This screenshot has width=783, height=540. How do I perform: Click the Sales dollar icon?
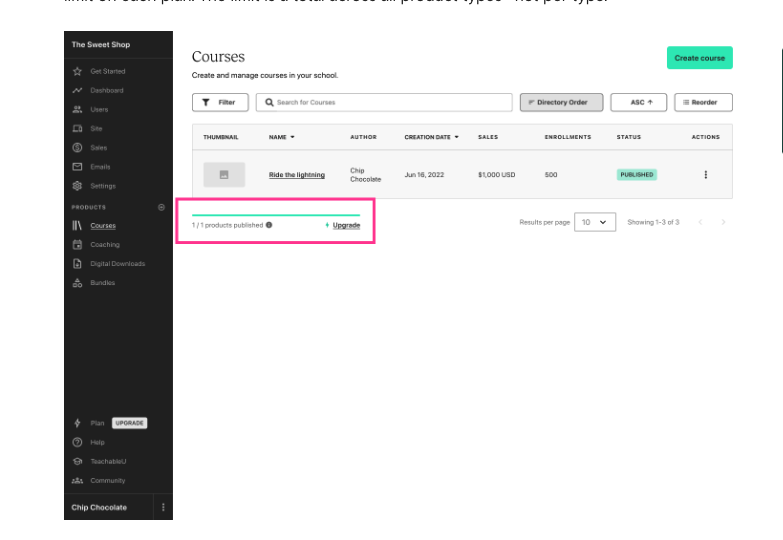(77, 147)
